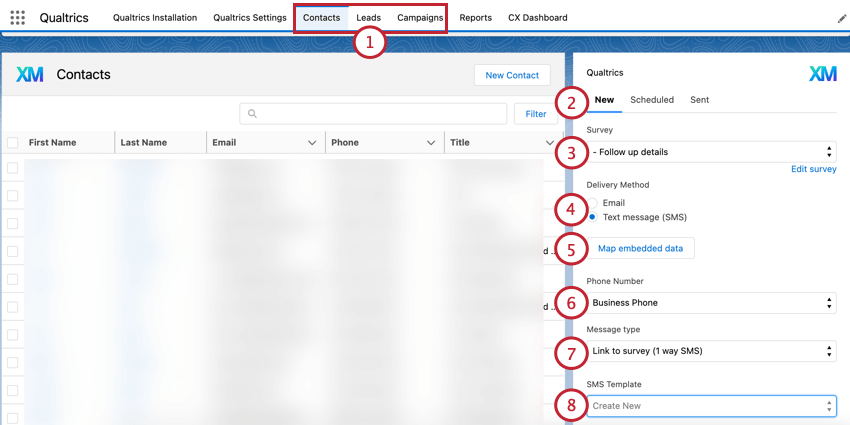Open the Phone Number field dropdown

click(711, 302)
